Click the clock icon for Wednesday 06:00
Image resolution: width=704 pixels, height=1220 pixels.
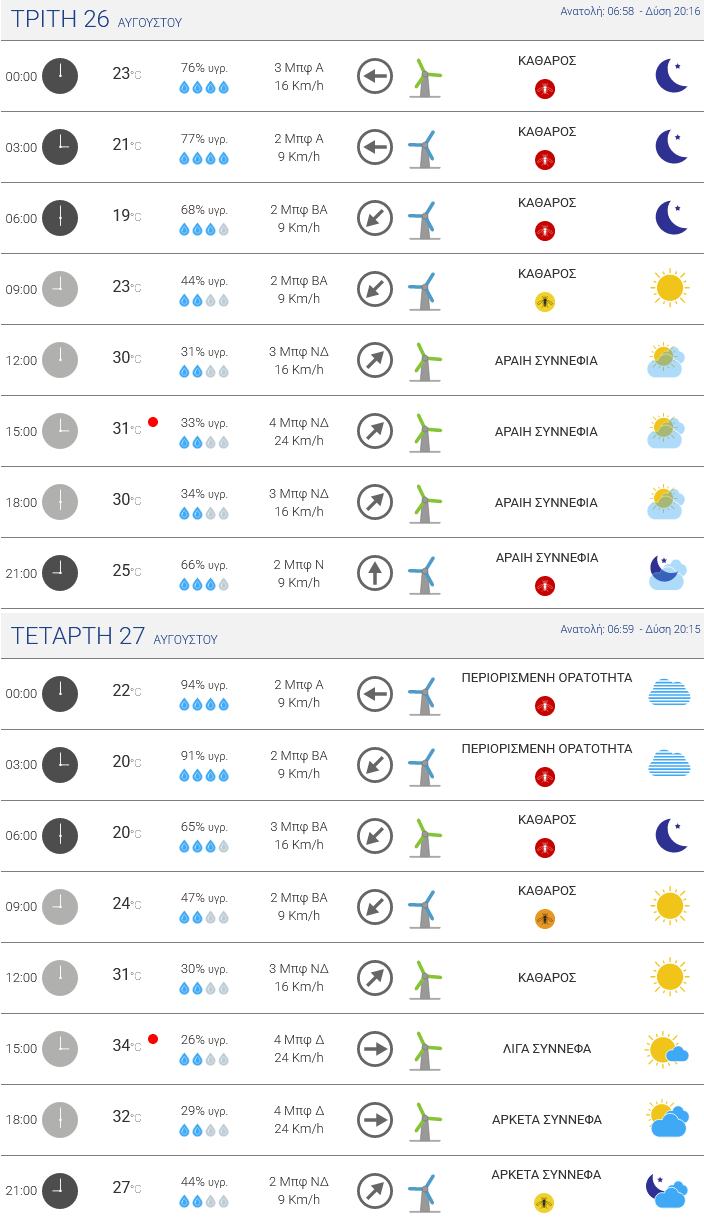click(60, 836)
